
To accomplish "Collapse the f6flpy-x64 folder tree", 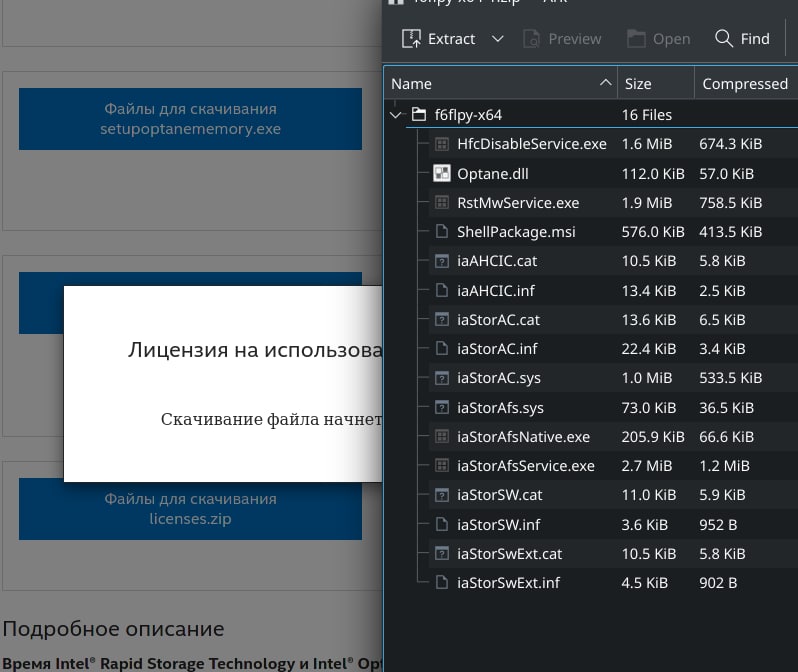I will (x=395, y=115).
